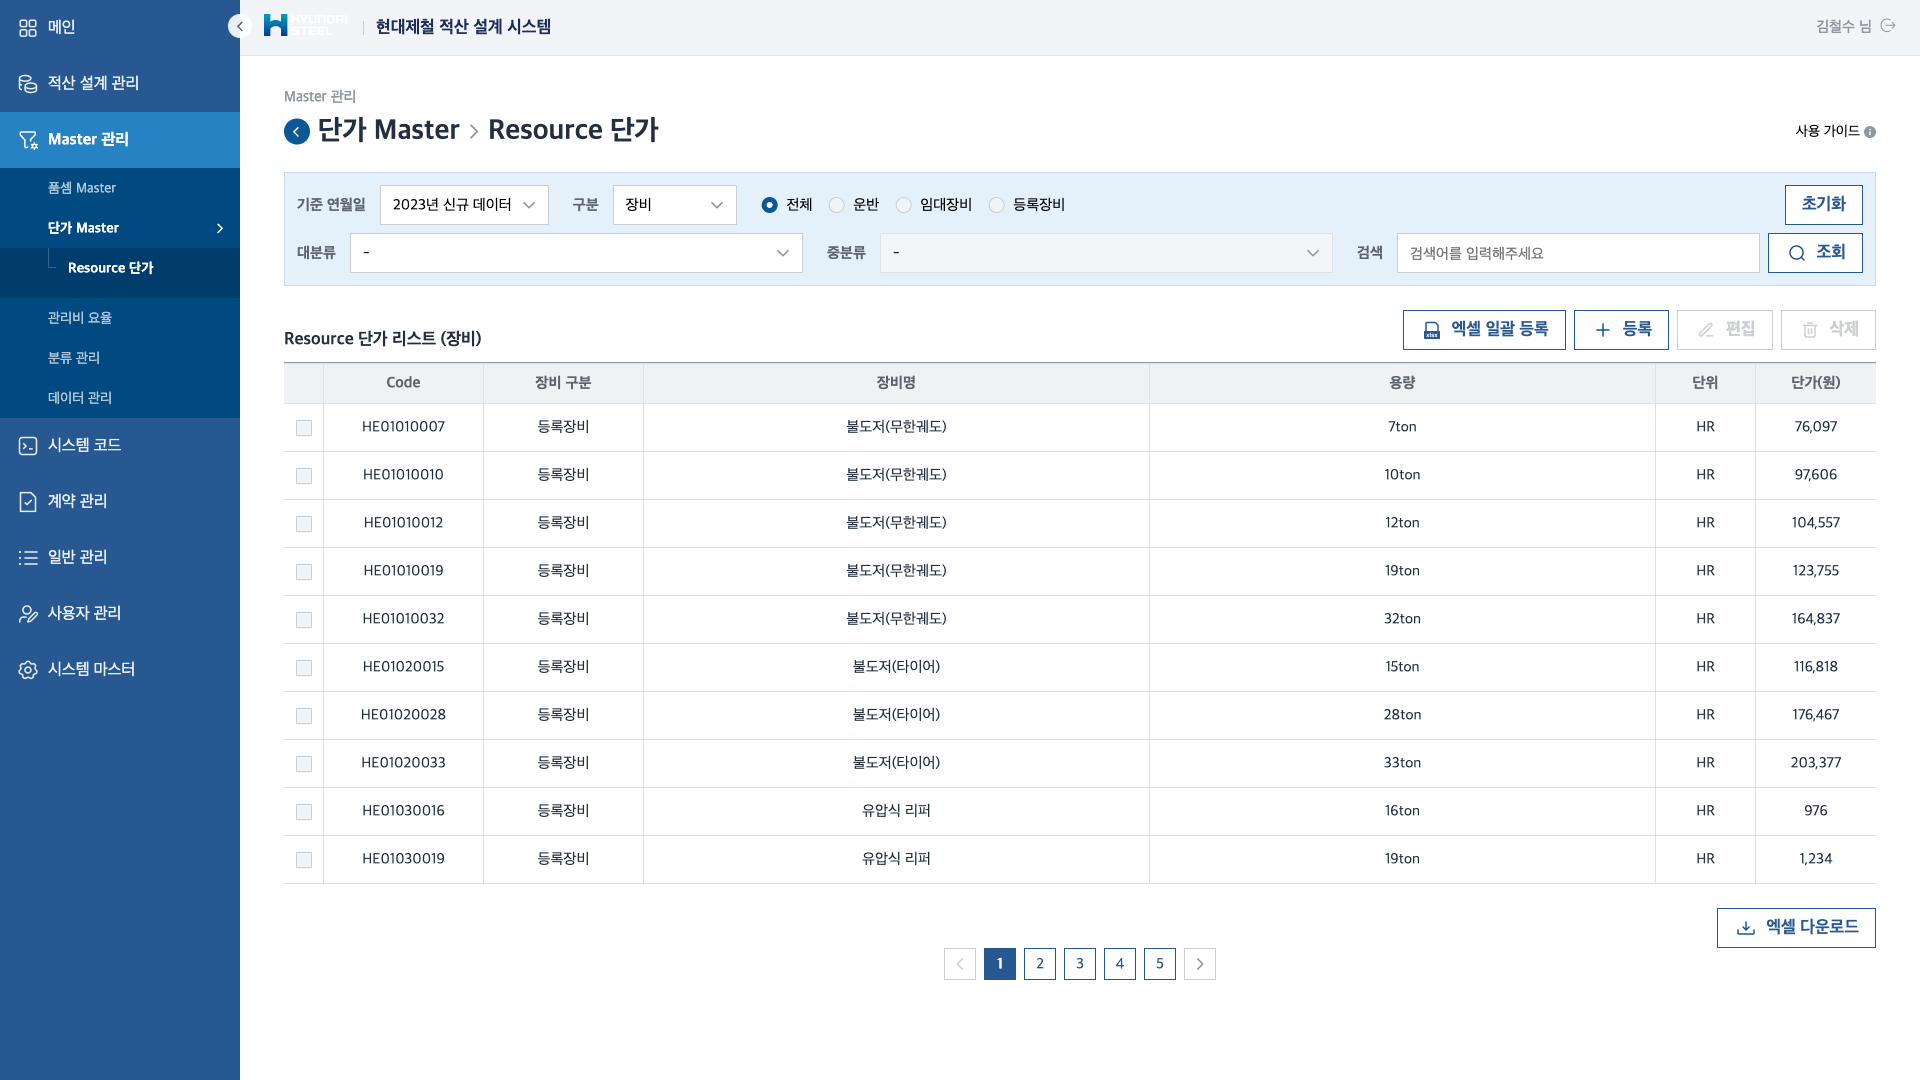Select the 운반 radio button
The width and height of the screenshot is (1920, 1080).
point(837,205)
